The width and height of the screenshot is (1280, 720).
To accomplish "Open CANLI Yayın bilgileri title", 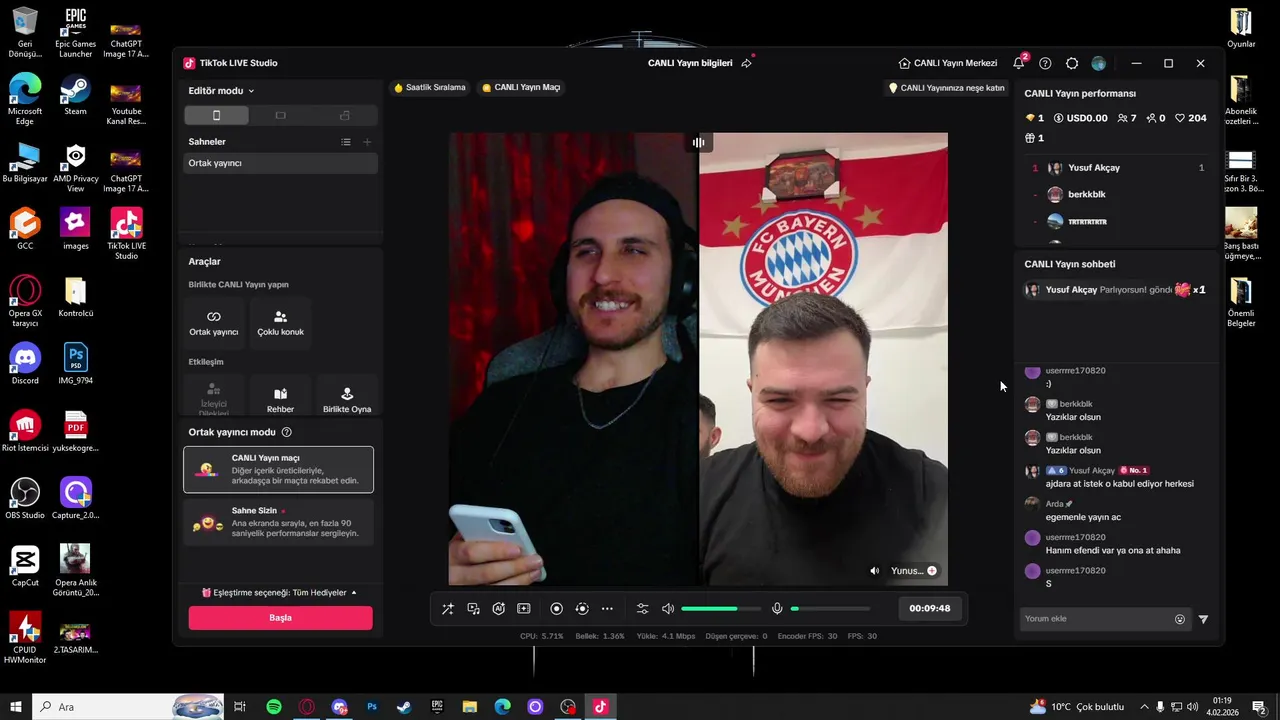I will click(690, 63).
